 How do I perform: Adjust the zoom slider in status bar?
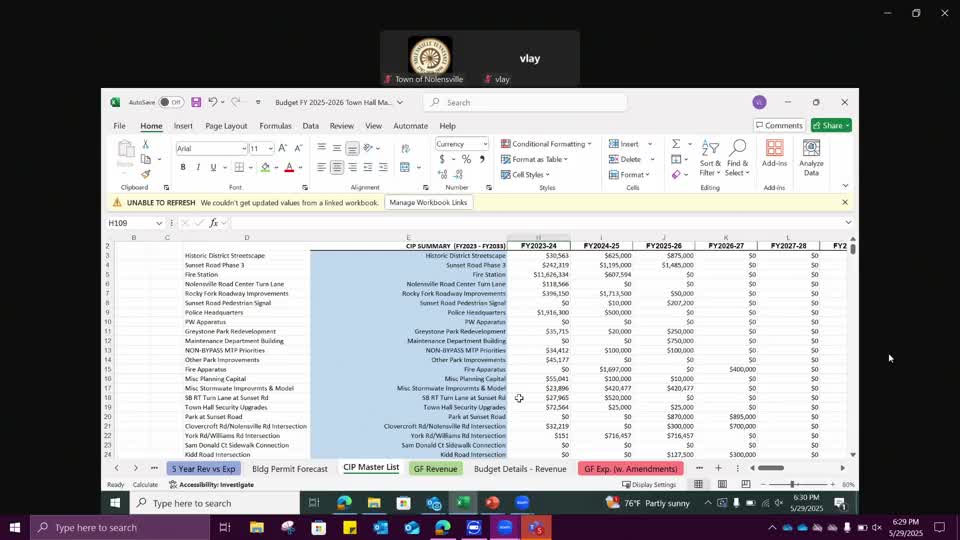(x=792, y=484)
